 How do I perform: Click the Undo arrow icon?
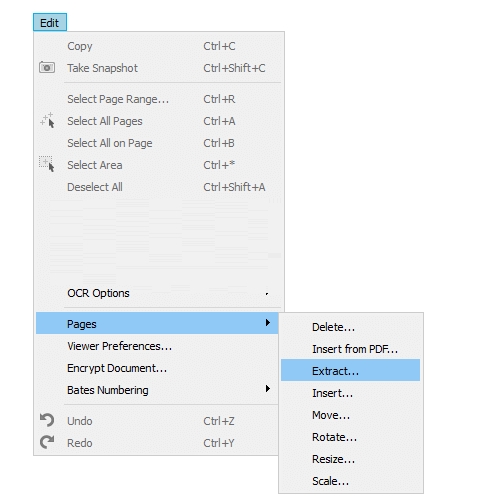coord(47,420)
